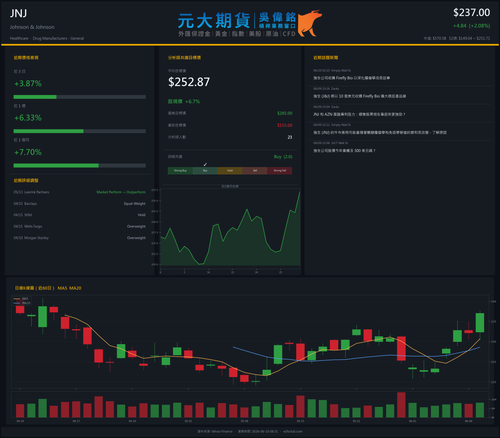Click Overweight rating in Morgan Stanley row
Screen dimensions: 500x438
tap(136, 238)
